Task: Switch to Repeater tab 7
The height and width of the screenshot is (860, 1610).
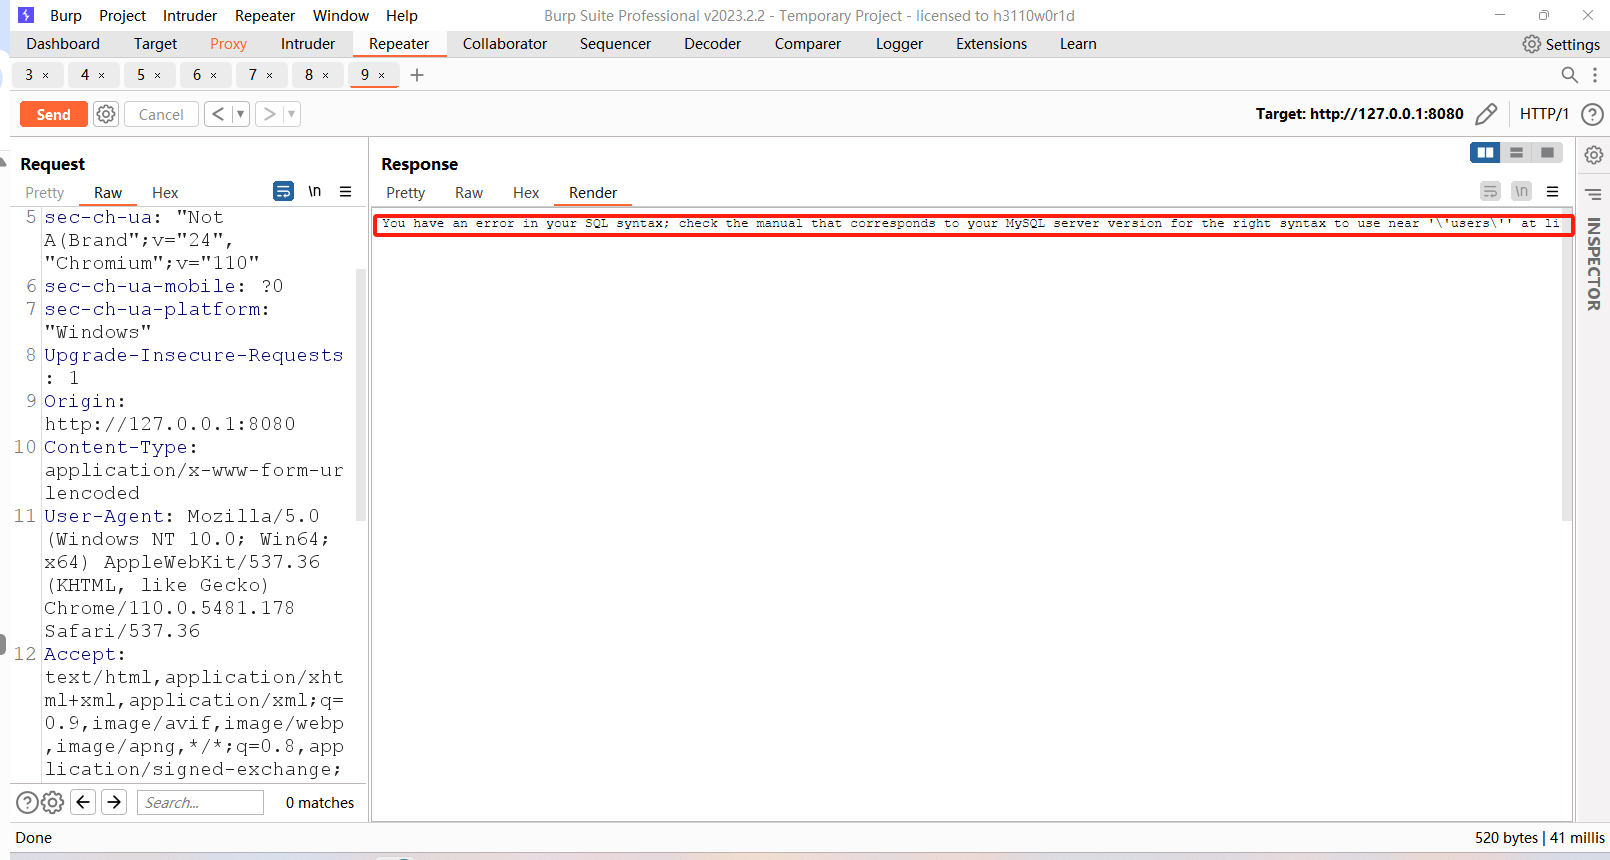Action: pyautogui.click(x=254, y=75)
